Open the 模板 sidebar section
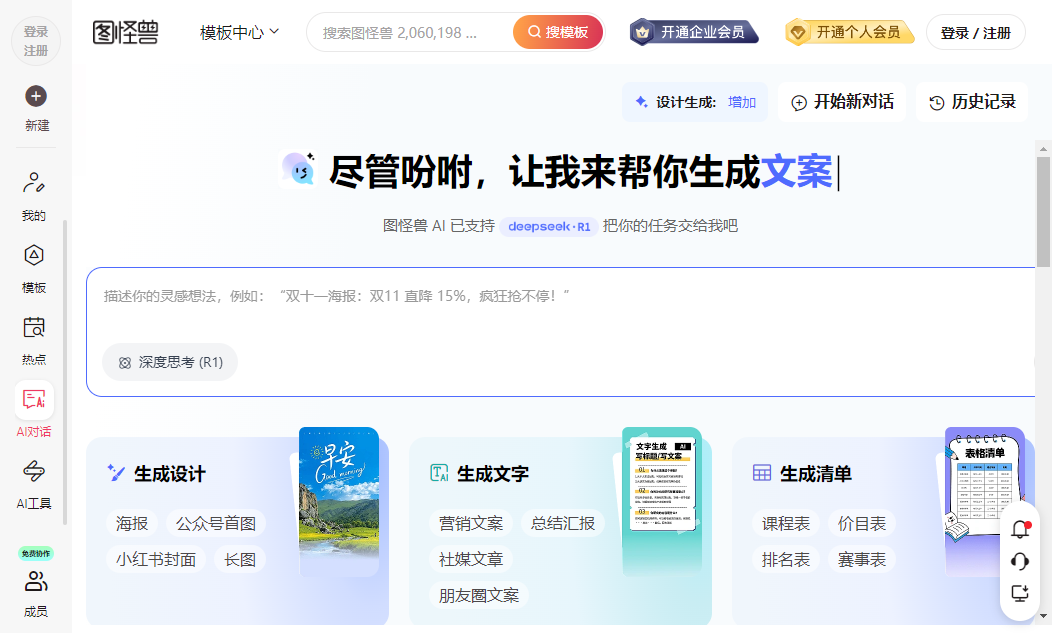The image size is (1052, 633). point(34,269)
